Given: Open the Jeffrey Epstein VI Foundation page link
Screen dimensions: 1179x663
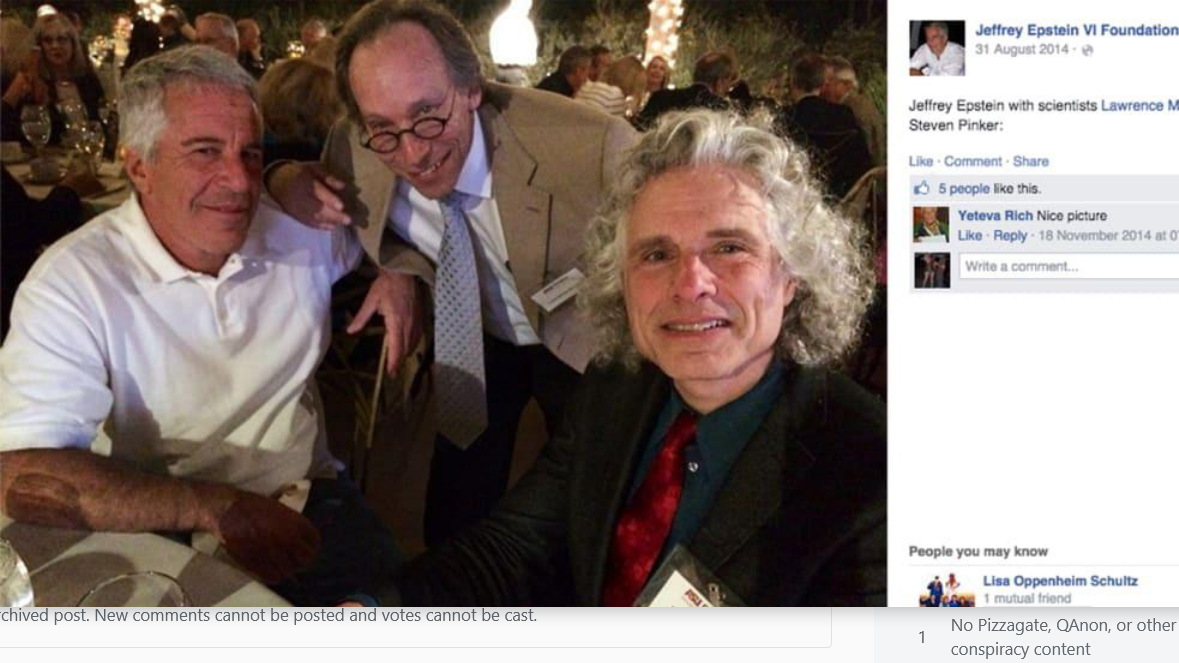Looking at the screenshot, I should pos(1077,30).
